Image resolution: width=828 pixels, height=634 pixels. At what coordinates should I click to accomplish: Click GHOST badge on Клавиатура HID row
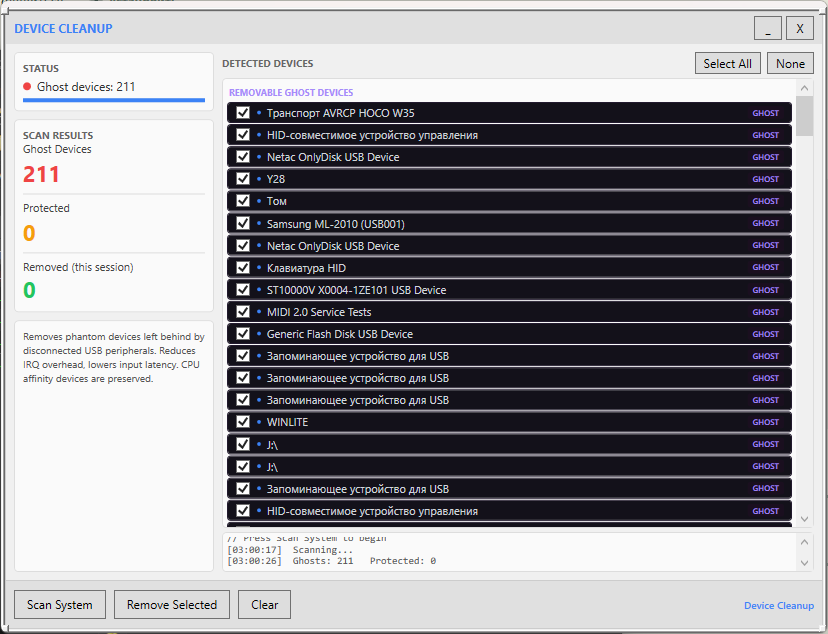[765, 268]
